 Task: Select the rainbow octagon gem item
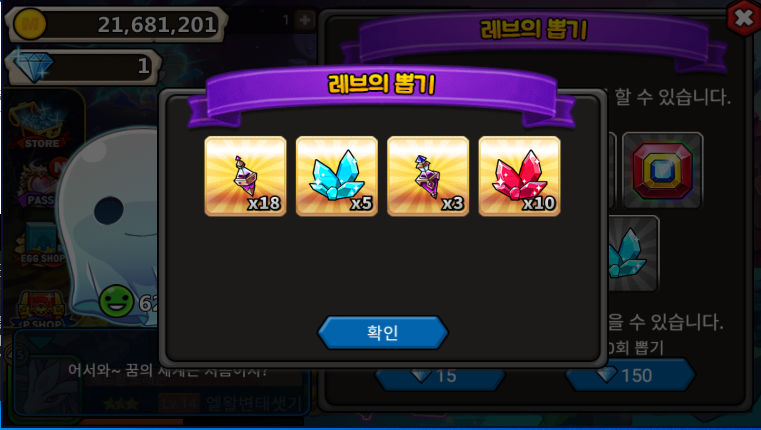click(662, 170)
